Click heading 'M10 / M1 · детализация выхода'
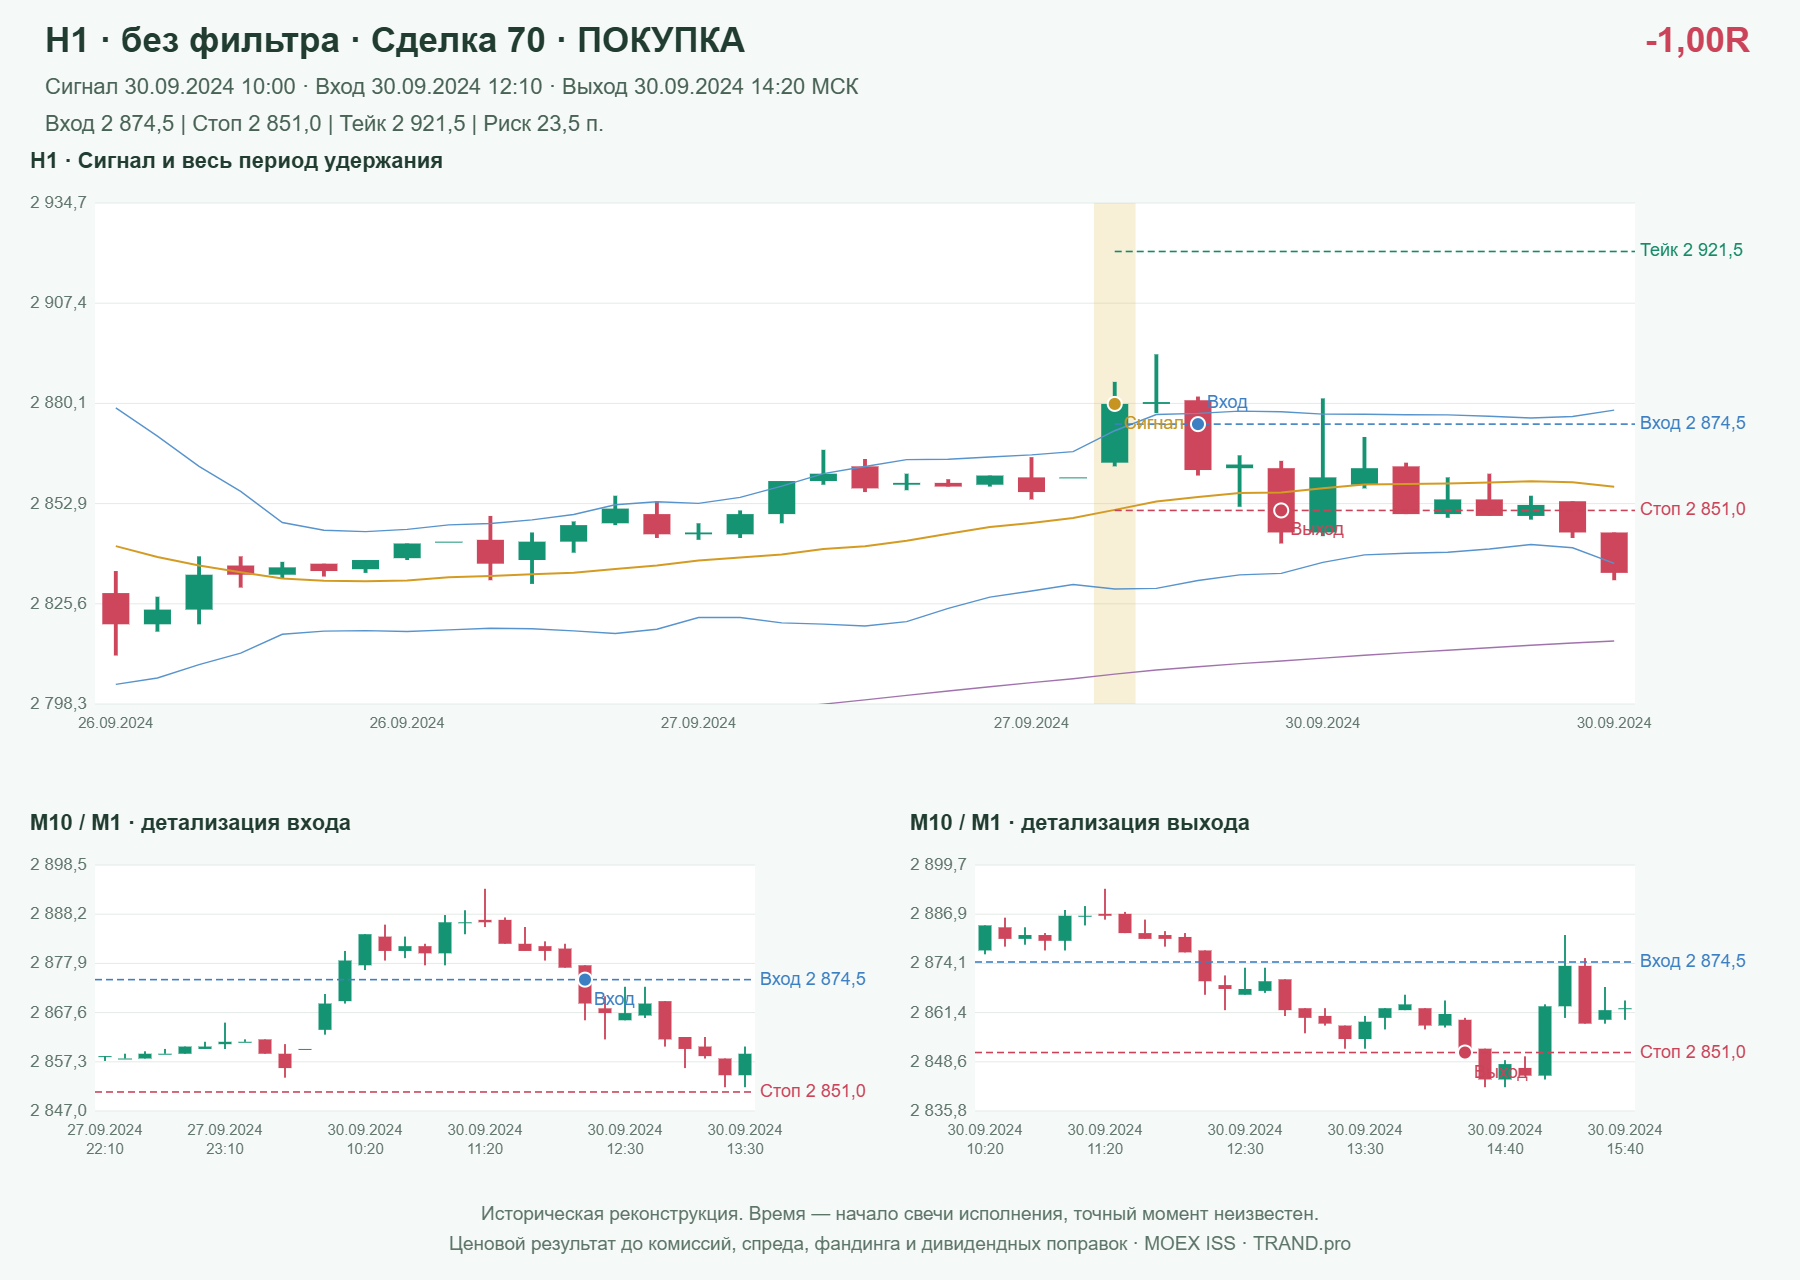The image size is (1800, 1280). [x=1079, y=823]
